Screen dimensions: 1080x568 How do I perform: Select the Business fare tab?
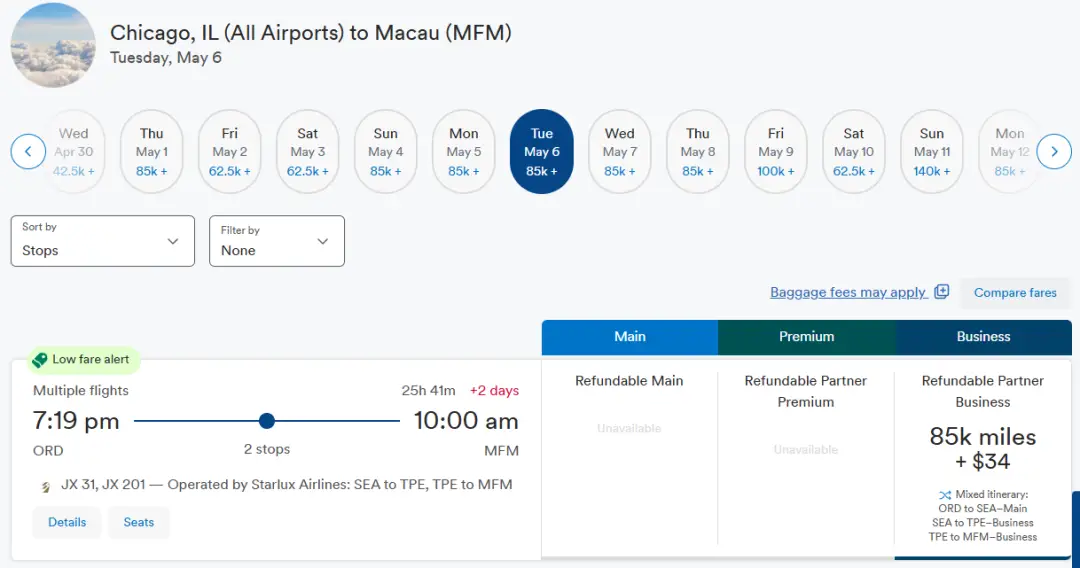[x=983, y=337]
